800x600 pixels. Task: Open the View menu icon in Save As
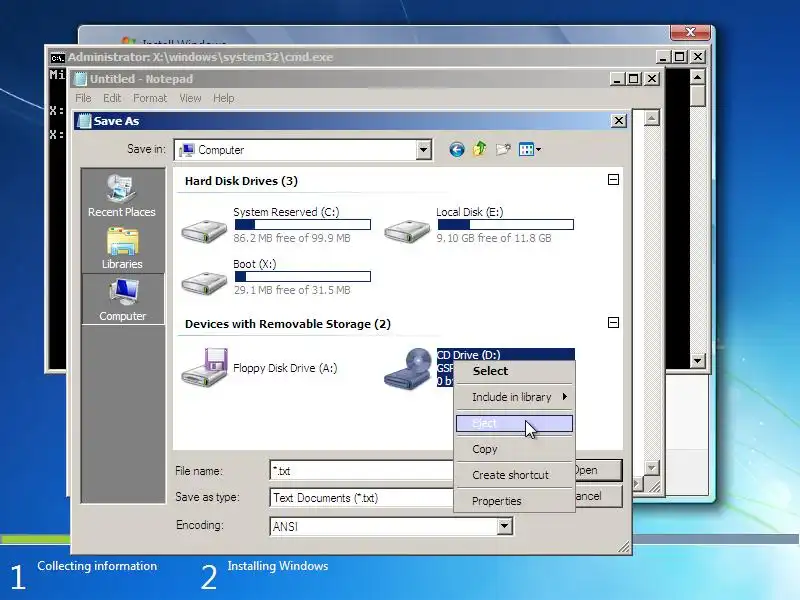tap(530, 149)
